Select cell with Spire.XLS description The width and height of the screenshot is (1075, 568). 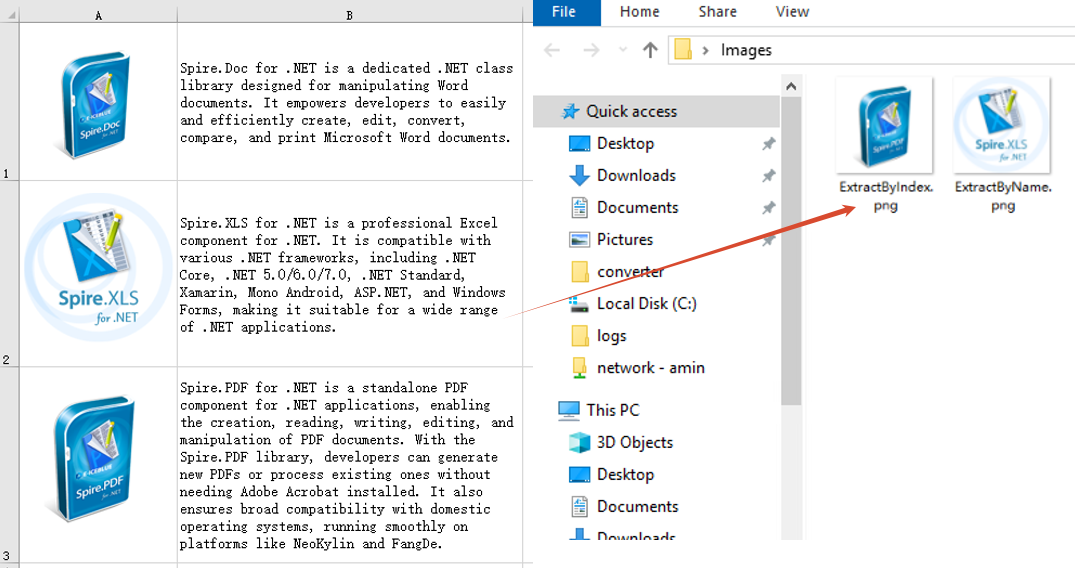point(350,274)
